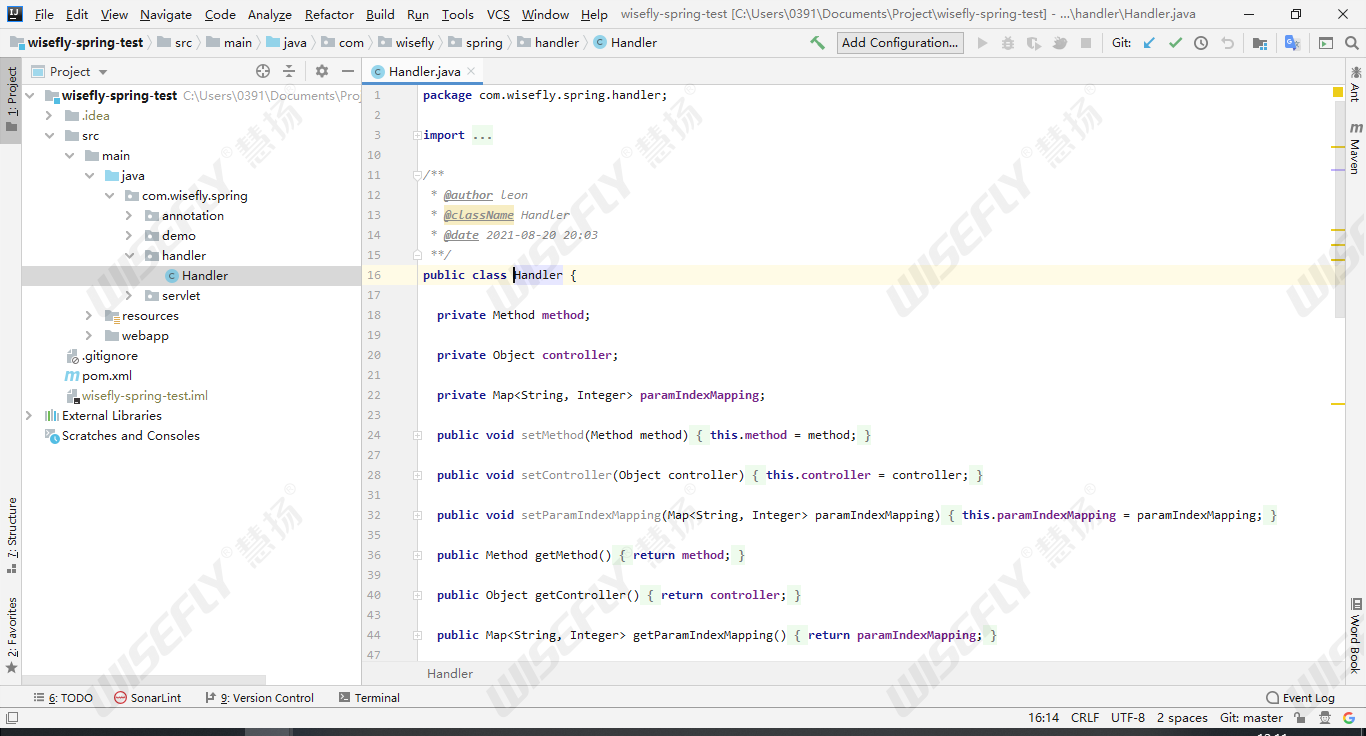
Task: Toggle the 2: Favorites tool window
Action: (11, 635)
